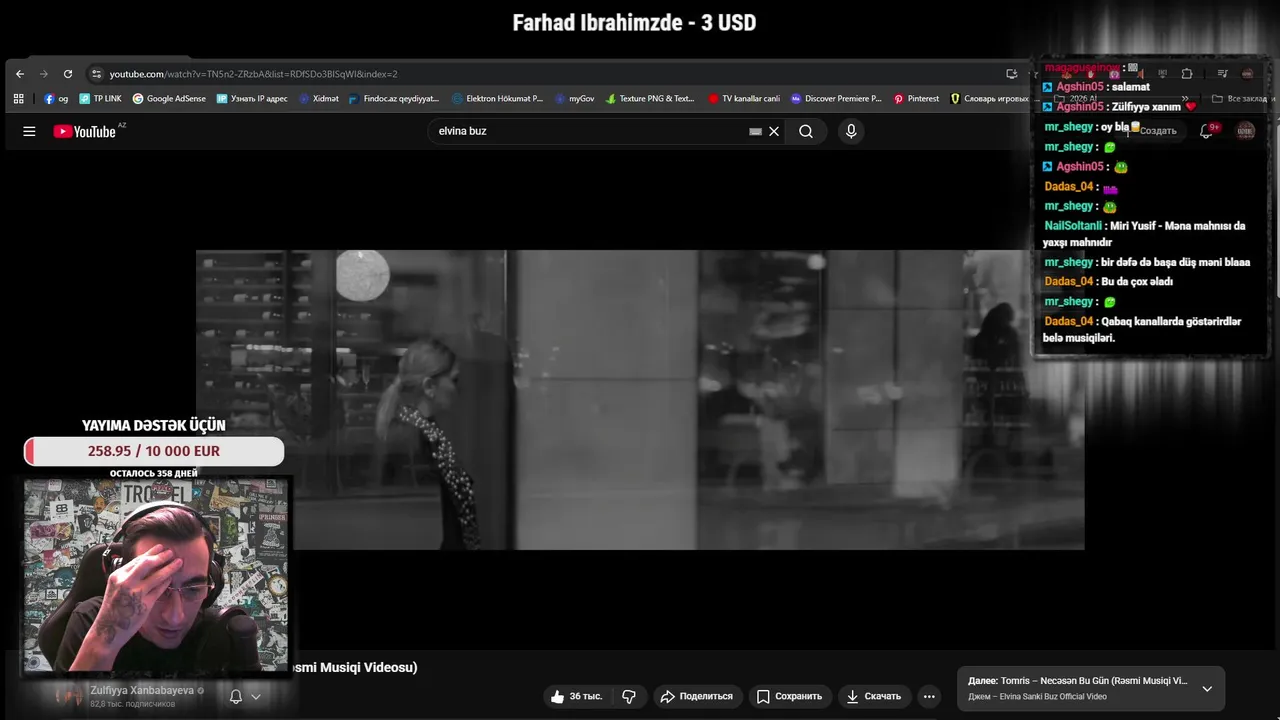Open the Все закладки all bookmarks folder
The image size is (1280, 720).
1239,99
